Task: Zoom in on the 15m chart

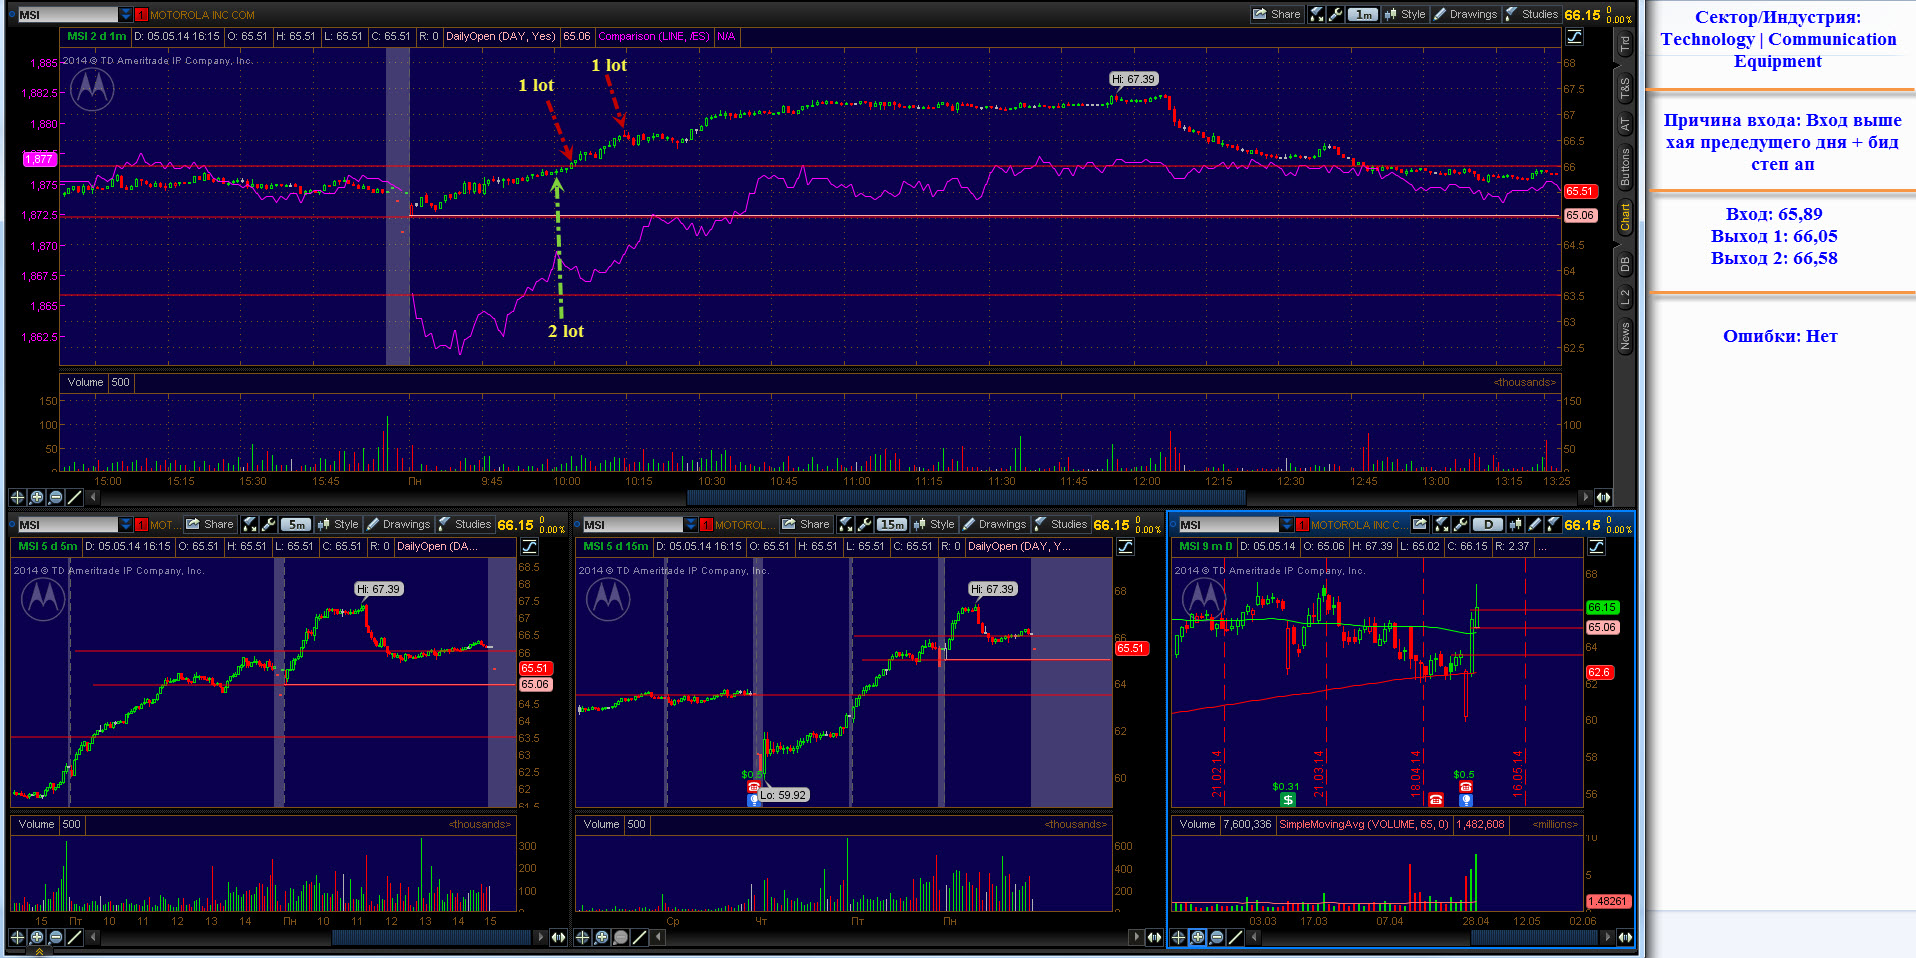Action: click(x=601, y=937)
